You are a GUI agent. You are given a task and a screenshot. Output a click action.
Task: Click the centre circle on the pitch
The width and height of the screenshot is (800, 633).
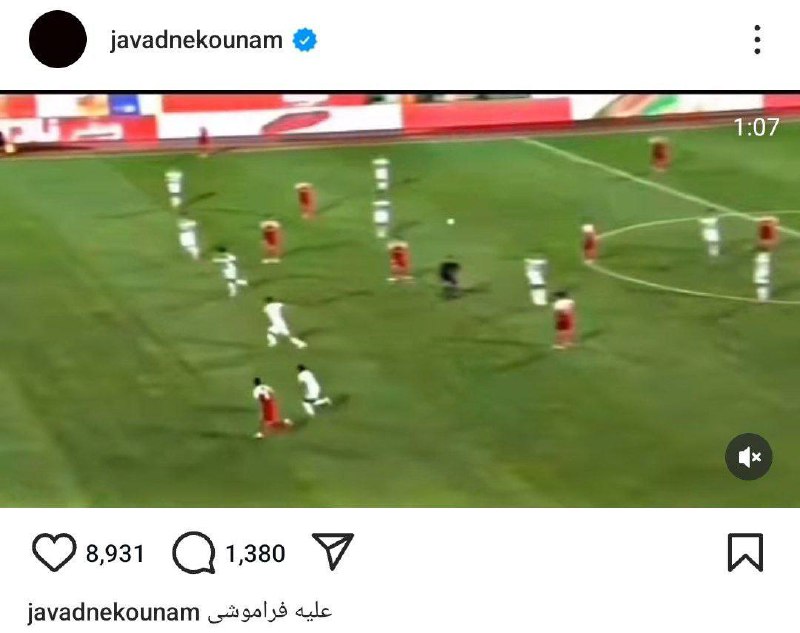(x=699, y=259)
